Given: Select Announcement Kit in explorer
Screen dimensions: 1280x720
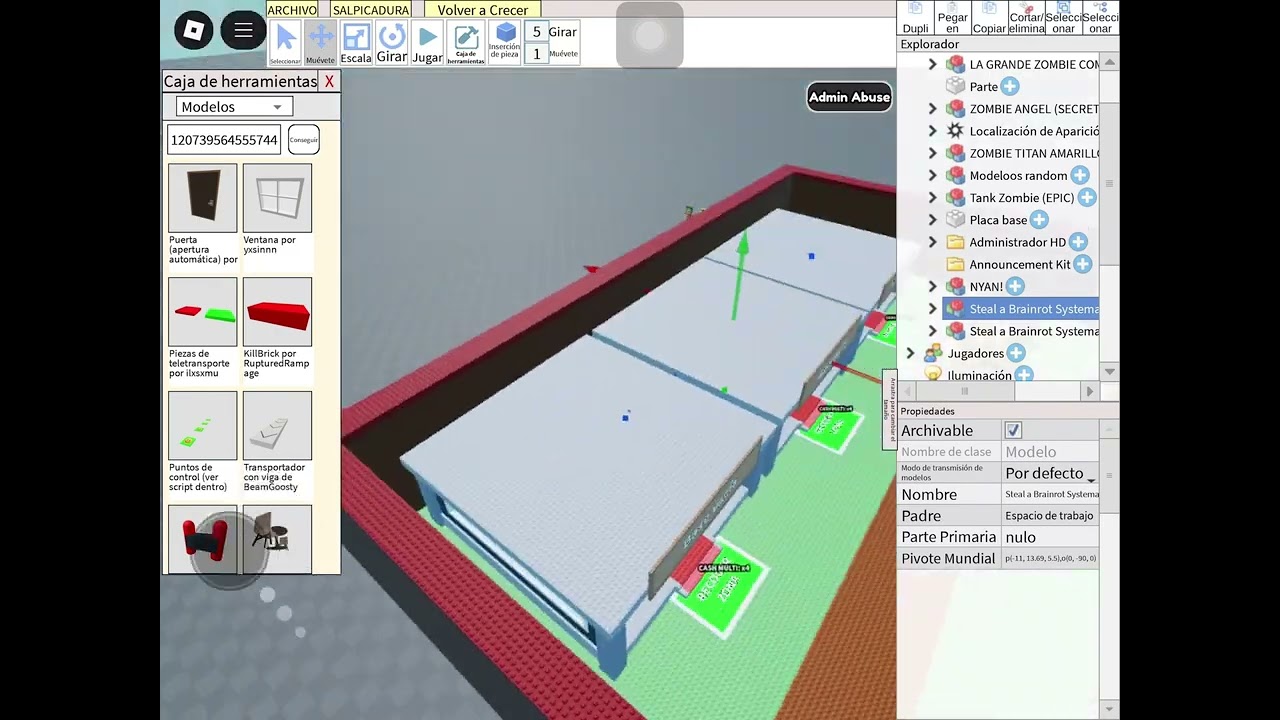Looking at the screenshot, I should [1020, 264].
